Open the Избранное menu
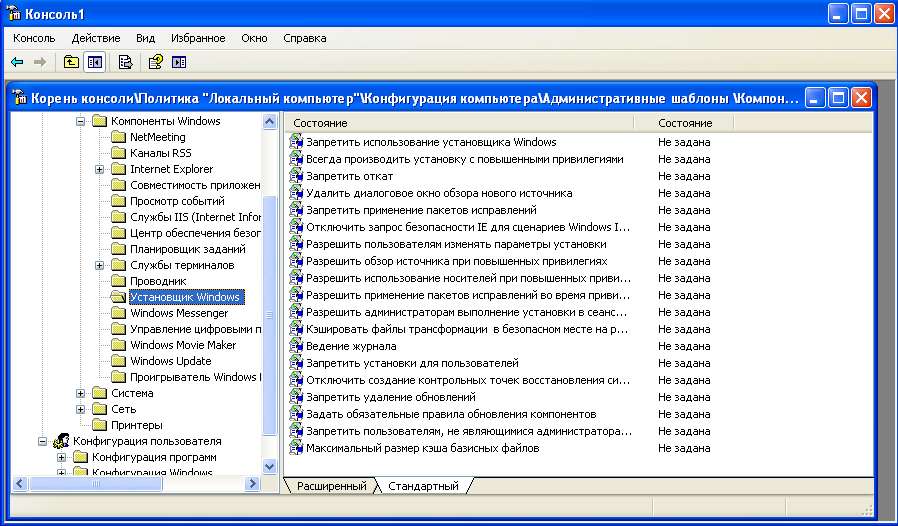Image resolution: width=898 pixels, height=526 pixels. click(x=198, y=38)
